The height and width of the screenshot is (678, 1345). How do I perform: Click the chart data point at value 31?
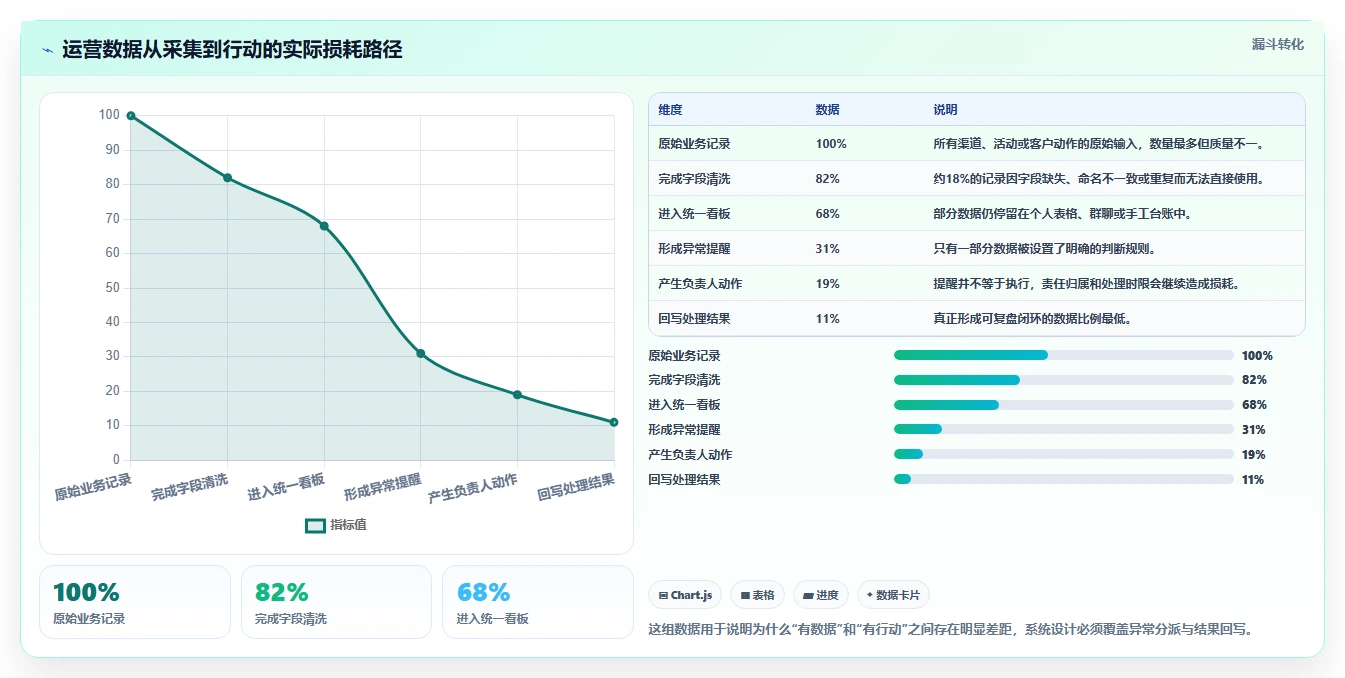[420, 353]
